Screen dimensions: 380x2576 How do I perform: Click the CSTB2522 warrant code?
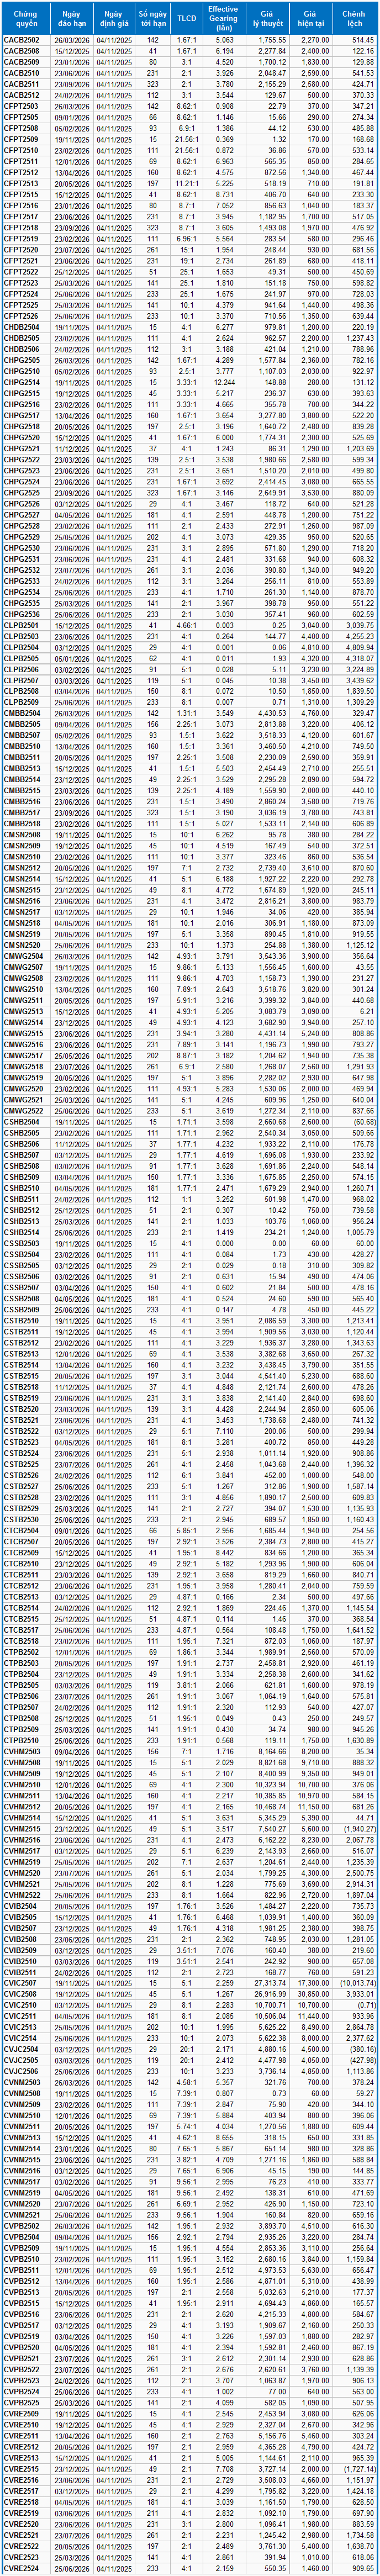pyautogui.click(x=22, y=1431)
